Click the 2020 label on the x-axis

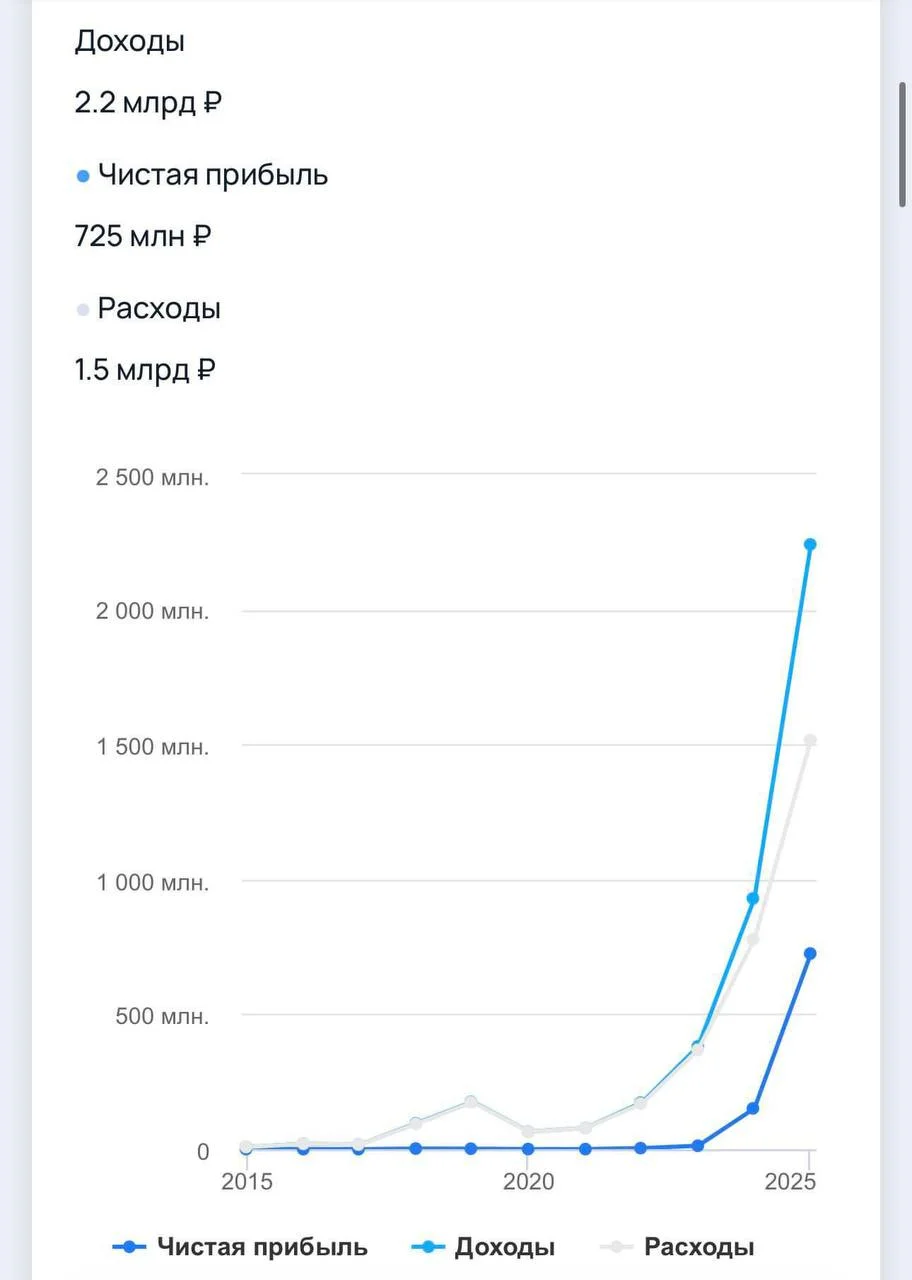527,1181
